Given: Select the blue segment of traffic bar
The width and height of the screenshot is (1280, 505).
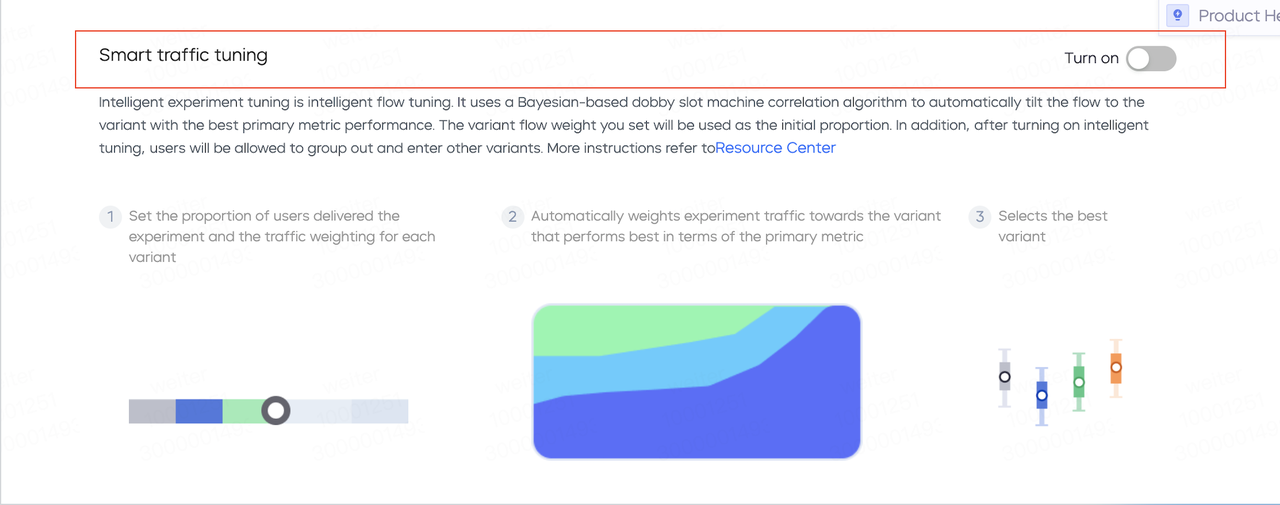Looking at the screenshot, I should 199,411.
